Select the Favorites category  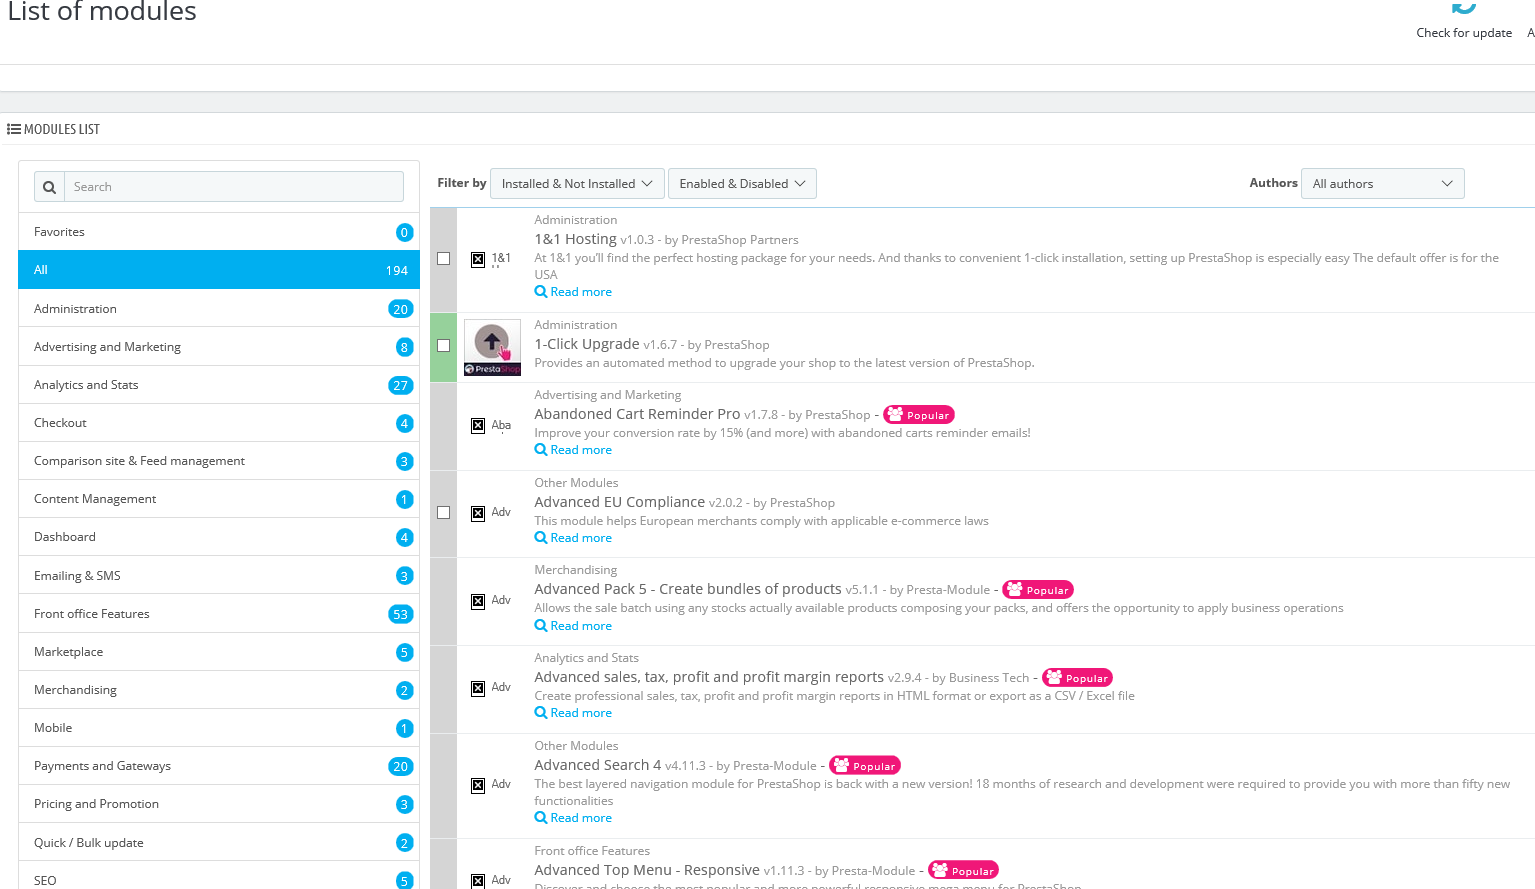(219, 232)
